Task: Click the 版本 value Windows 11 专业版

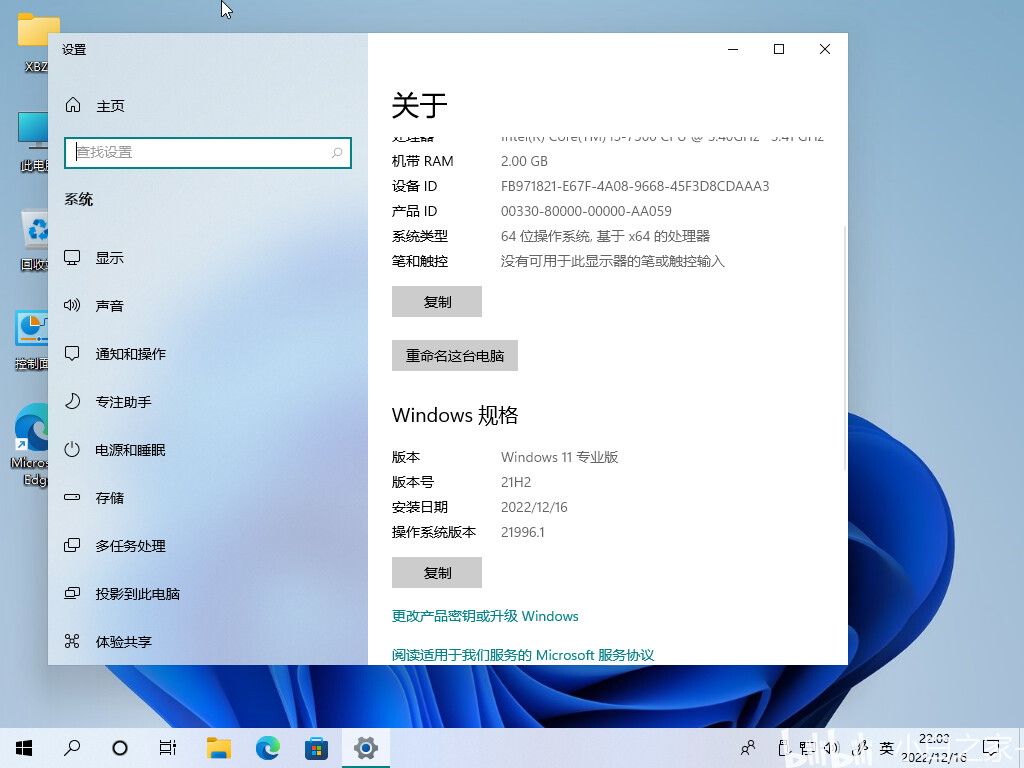Action: pyautogui.click(x=559, y=457)
